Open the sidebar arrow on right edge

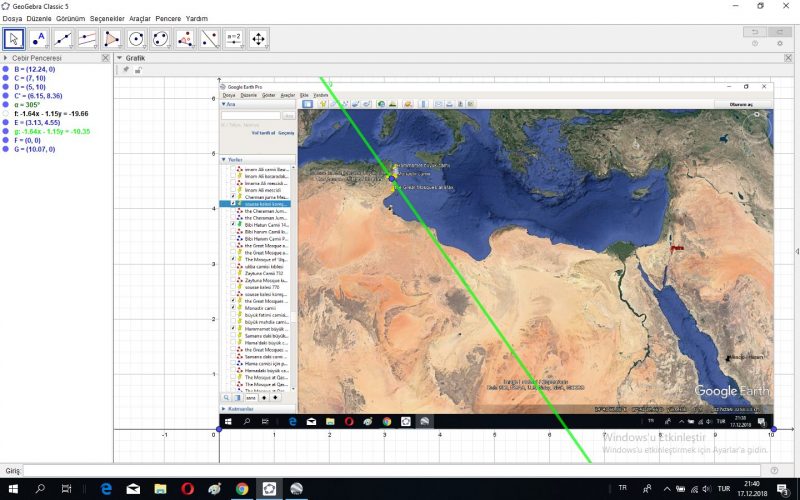(797, 251)
